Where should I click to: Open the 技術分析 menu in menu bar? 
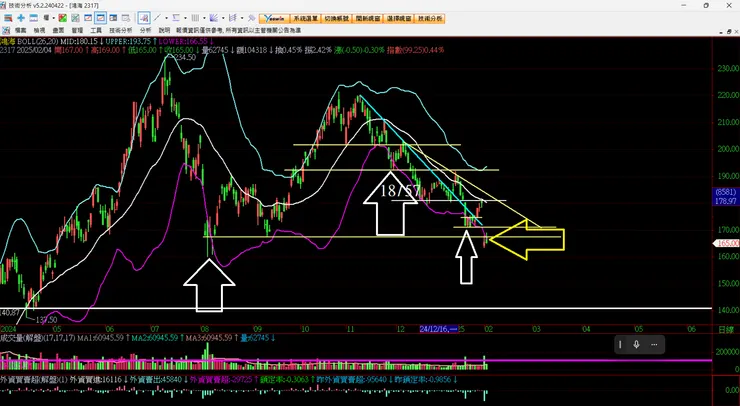[x=120, y=30]
